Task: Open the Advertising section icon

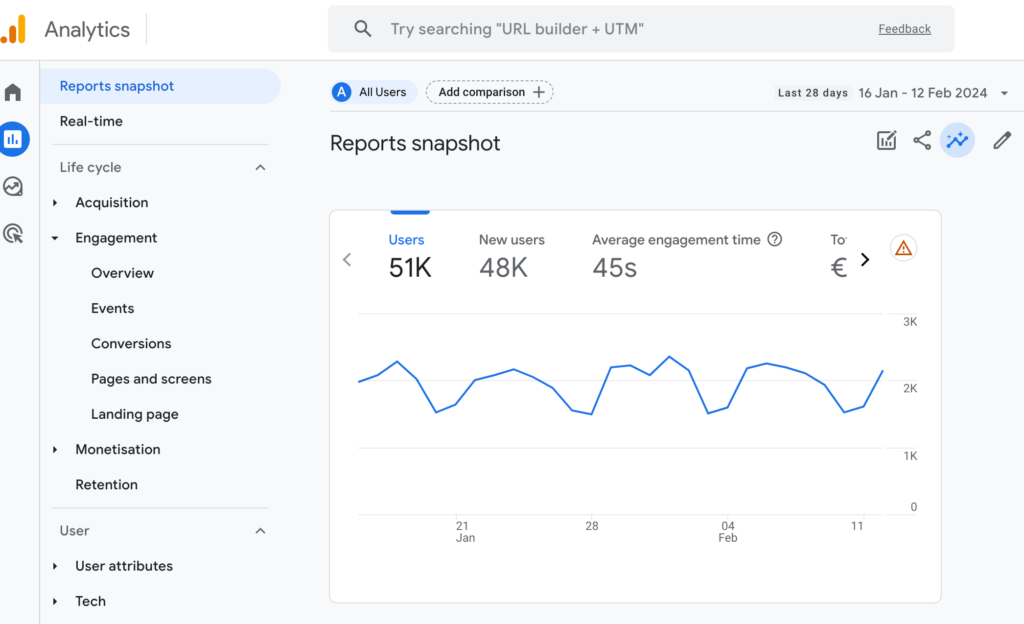Action: pyautogui.click(x=14, y=233)
